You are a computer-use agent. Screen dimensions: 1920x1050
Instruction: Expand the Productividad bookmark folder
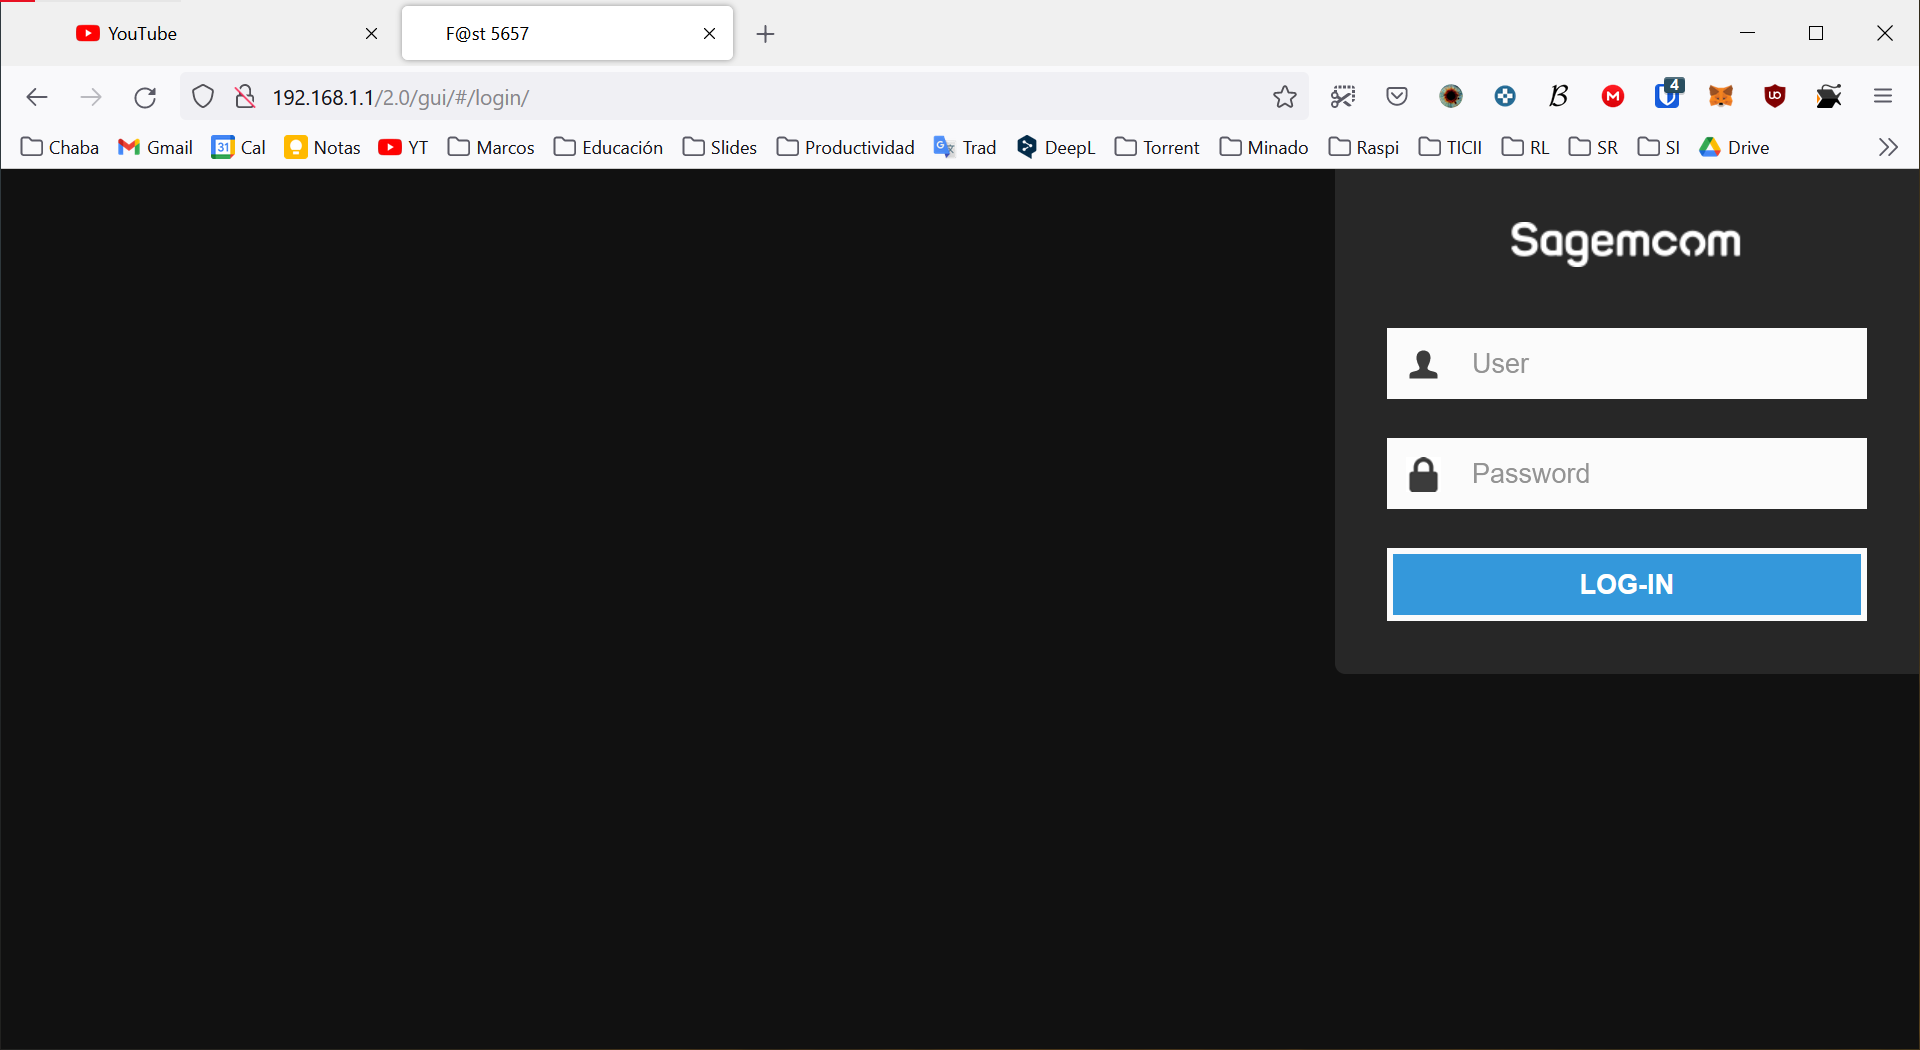coord(845,147)
